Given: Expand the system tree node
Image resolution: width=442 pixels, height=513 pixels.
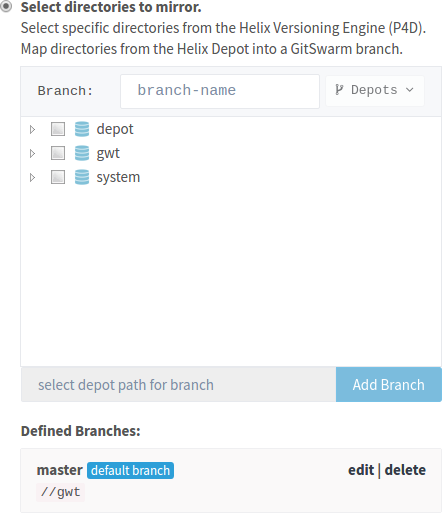Looking at the screenshot, I should (x=32, y=177).
